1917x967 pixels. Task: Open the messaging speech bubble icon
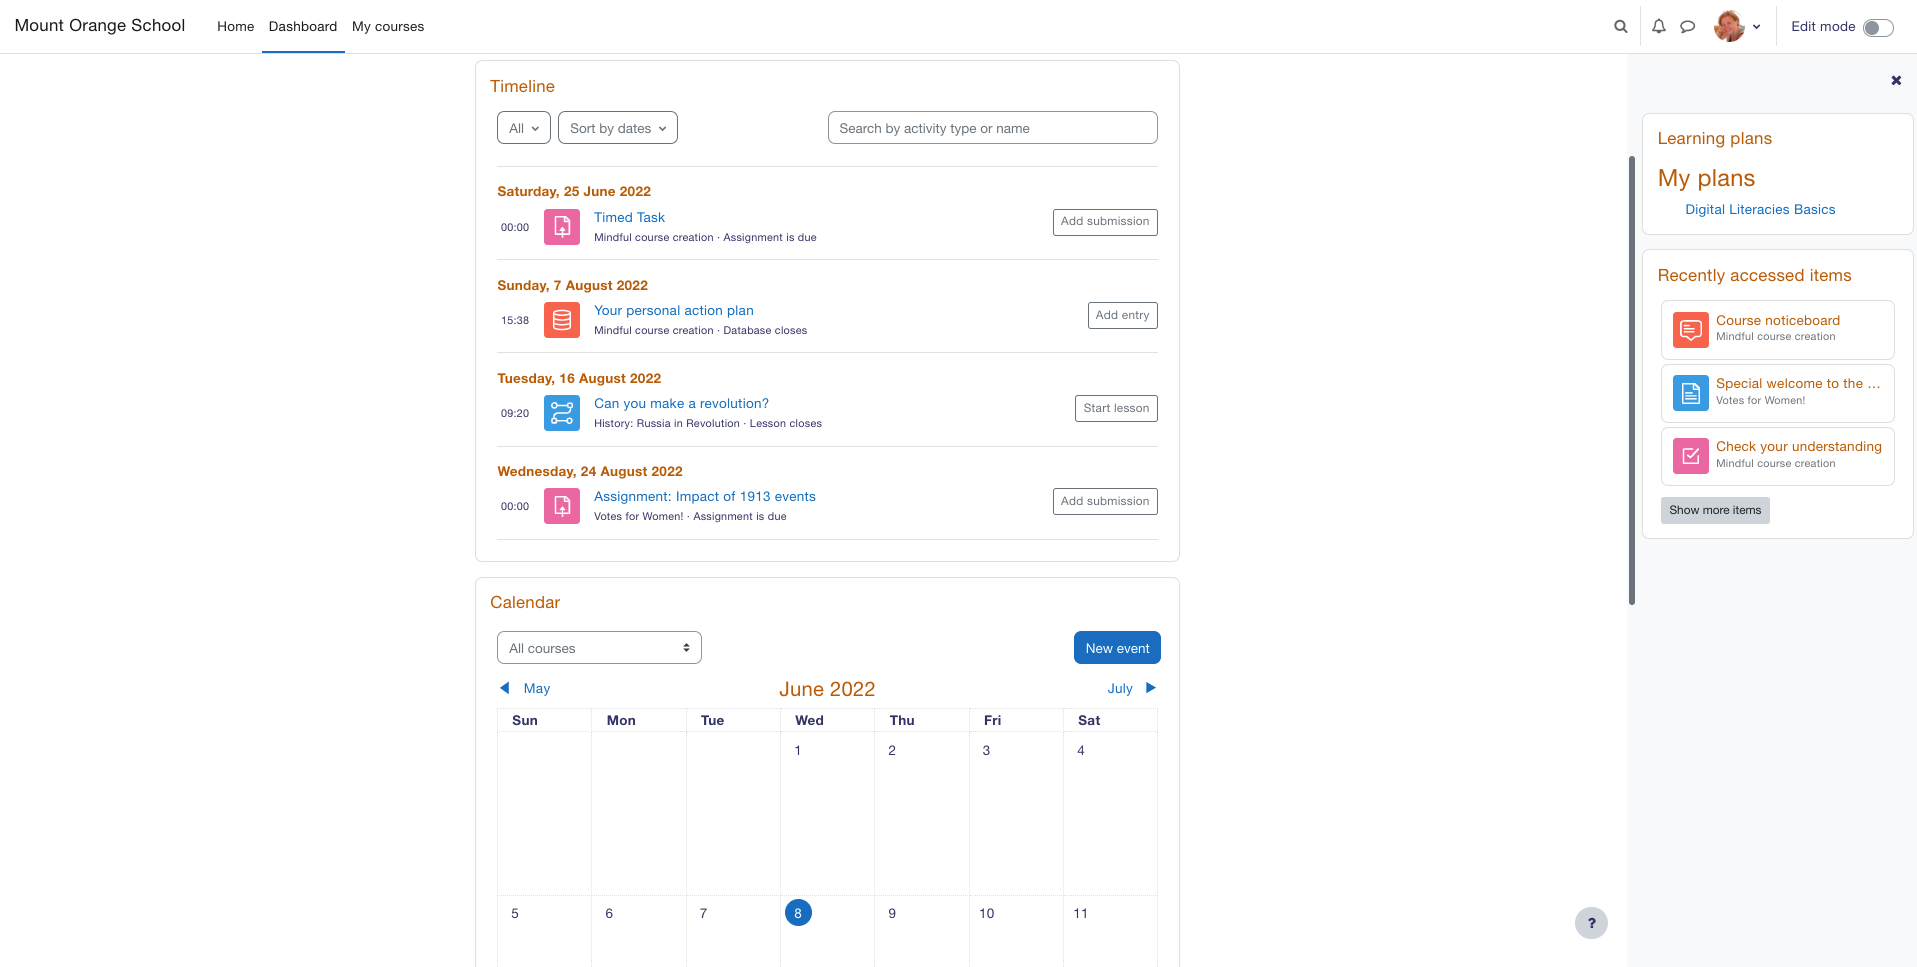point(1688,27)
